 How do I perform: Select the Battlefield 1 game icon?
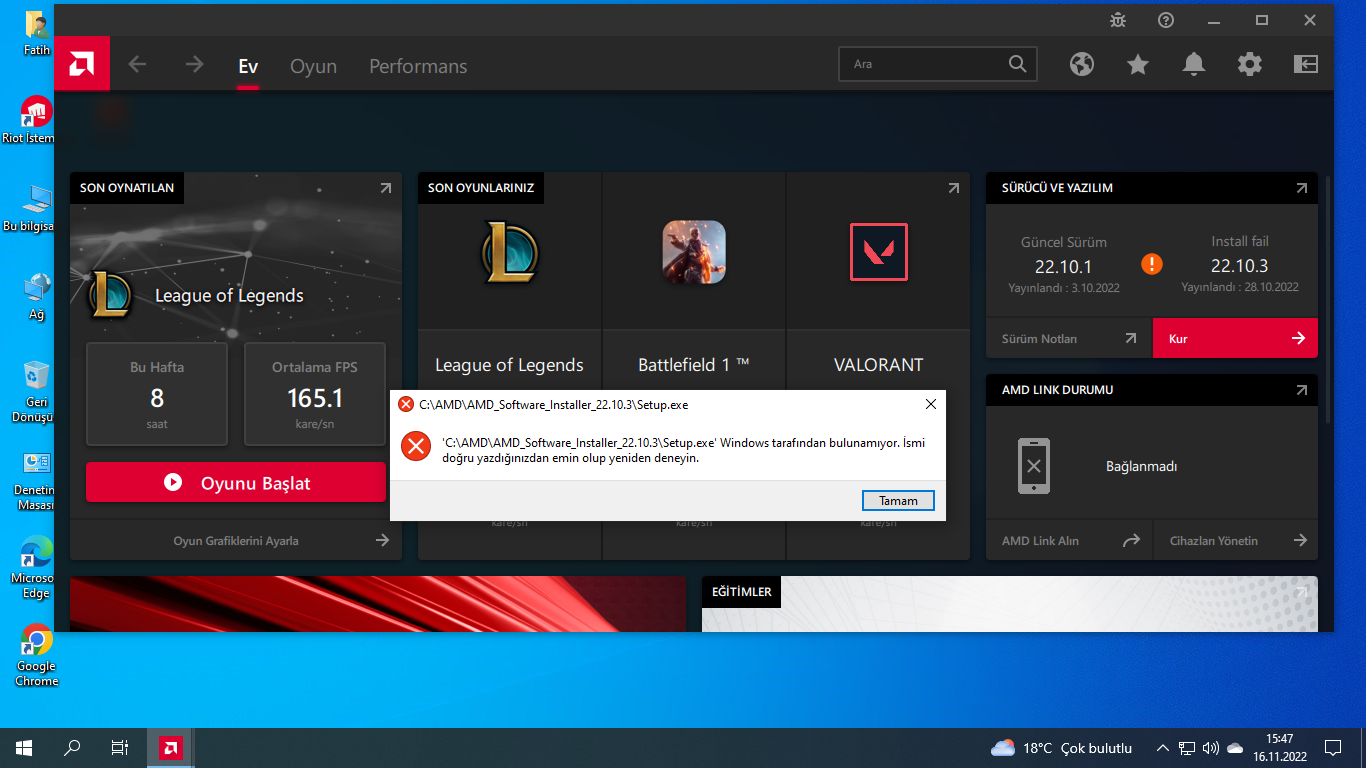(694, 251)
